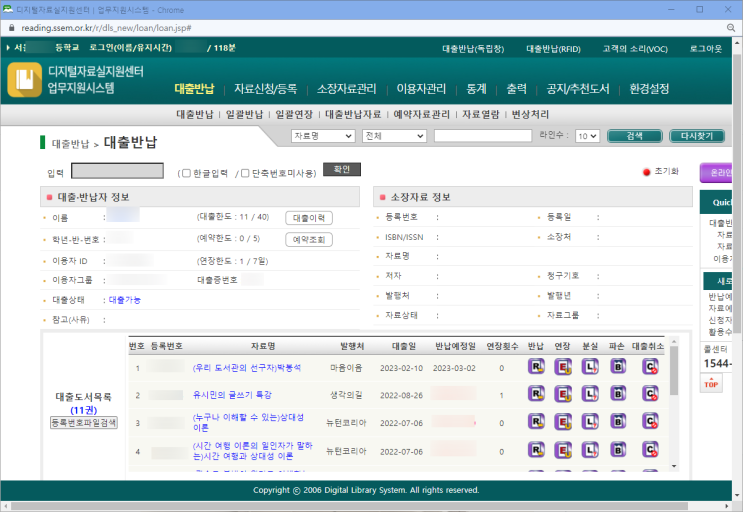This screenshot has height=512, width=743.
Task: Click the 반납 (return) icon for book 1
Action: tap(535, 367)
